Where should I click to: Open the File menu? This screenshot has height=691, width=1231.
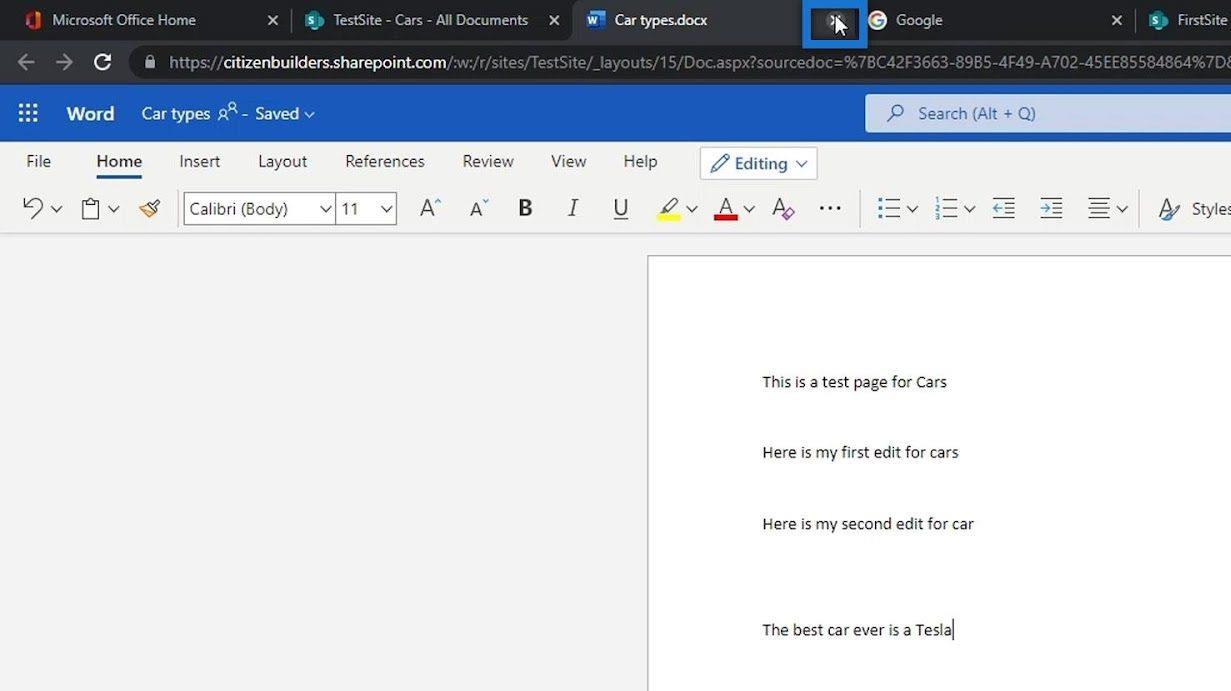click(x=38, y=161)
